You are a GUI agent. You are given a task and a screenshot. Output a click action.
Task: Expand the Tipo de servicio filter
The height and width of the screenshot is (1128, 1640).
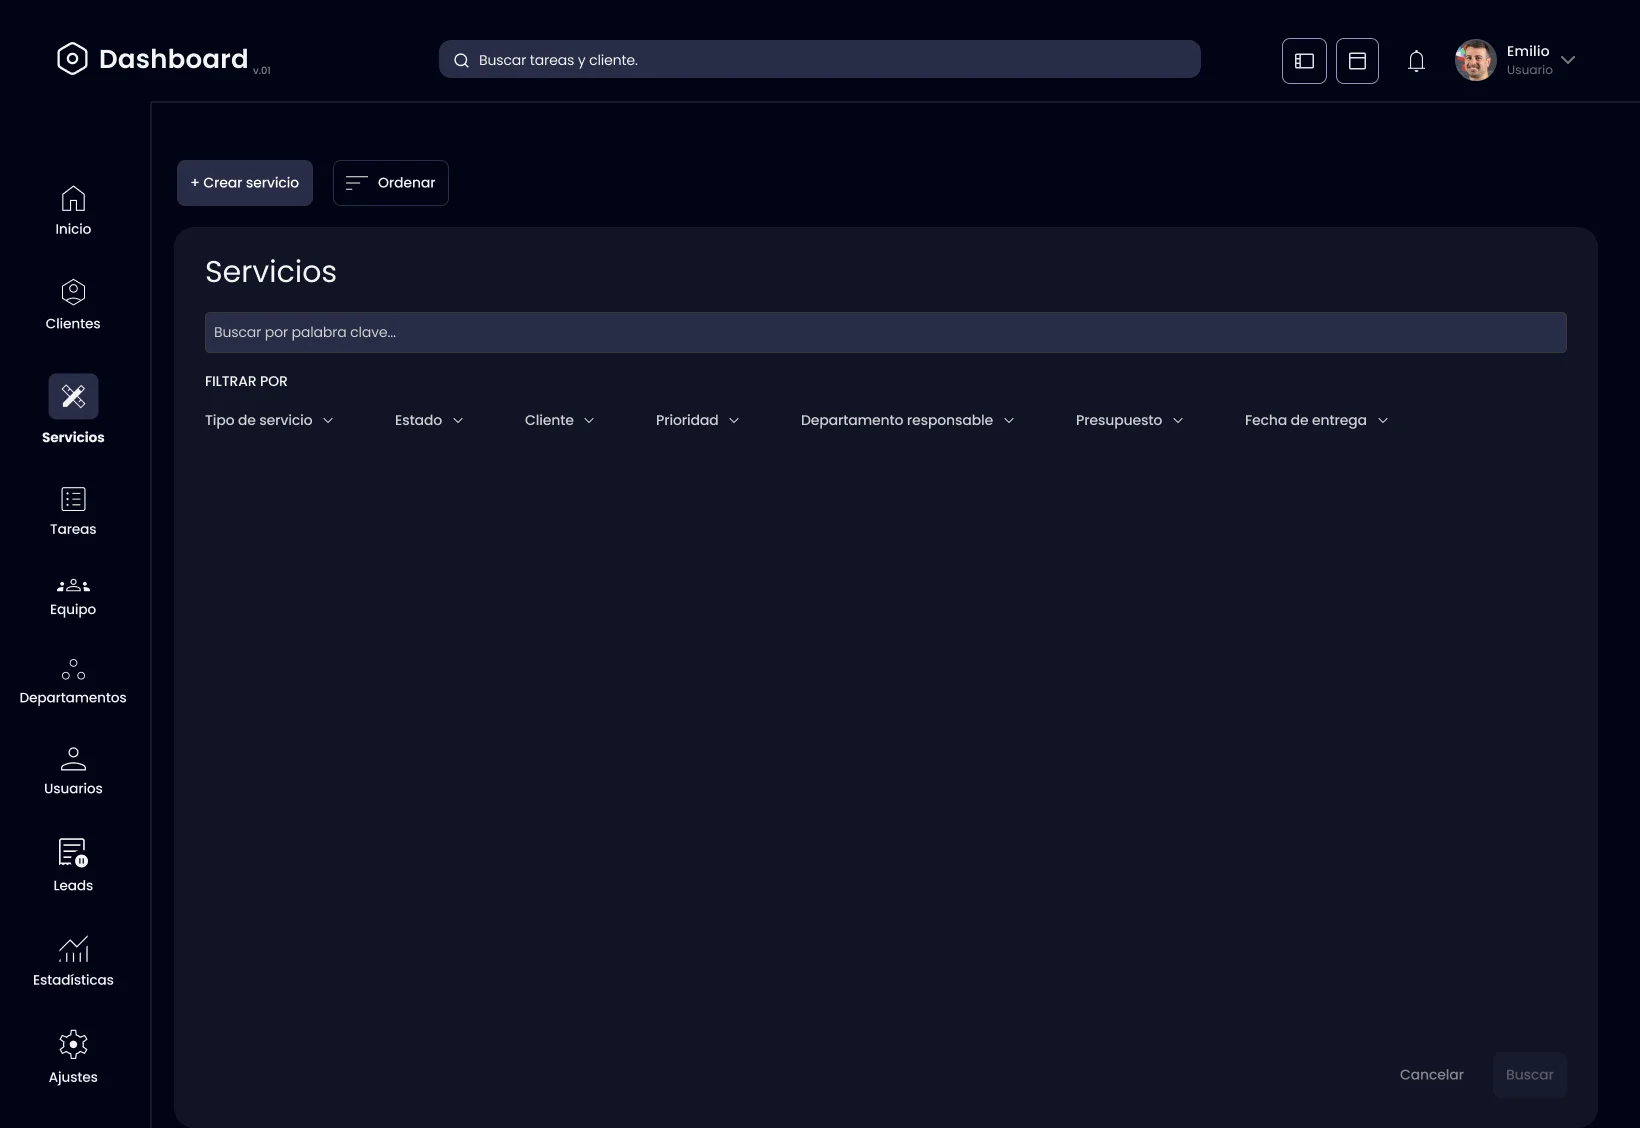[269, 420]
